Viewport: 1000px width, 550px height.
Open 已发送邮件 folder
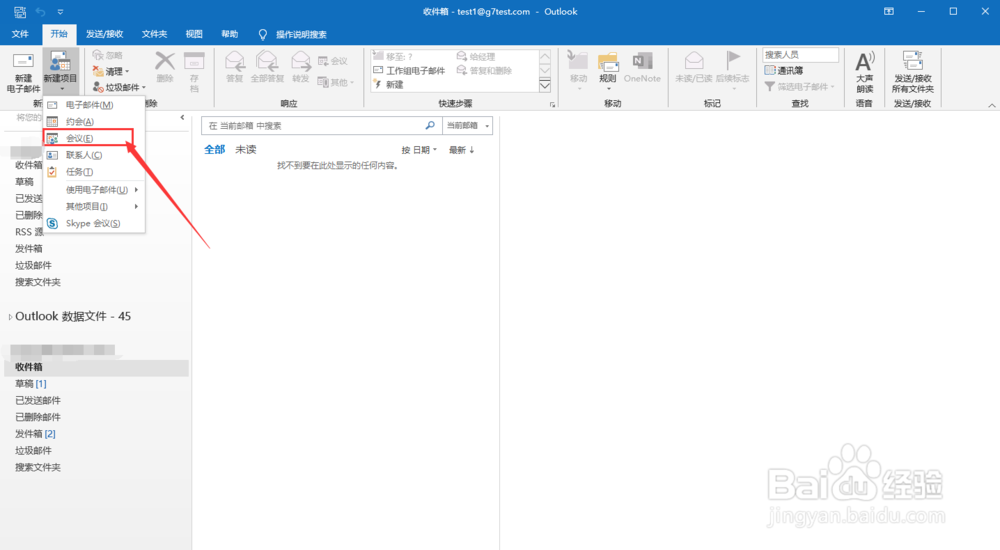tap(38, 400)
